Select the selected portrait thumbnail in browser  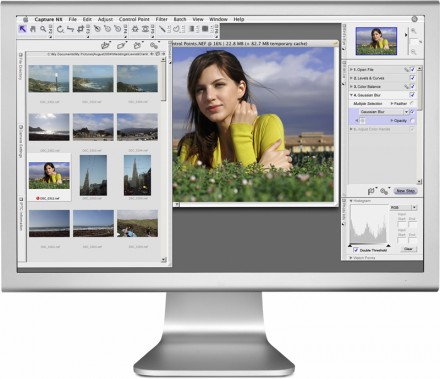click(x=49, y=175)
